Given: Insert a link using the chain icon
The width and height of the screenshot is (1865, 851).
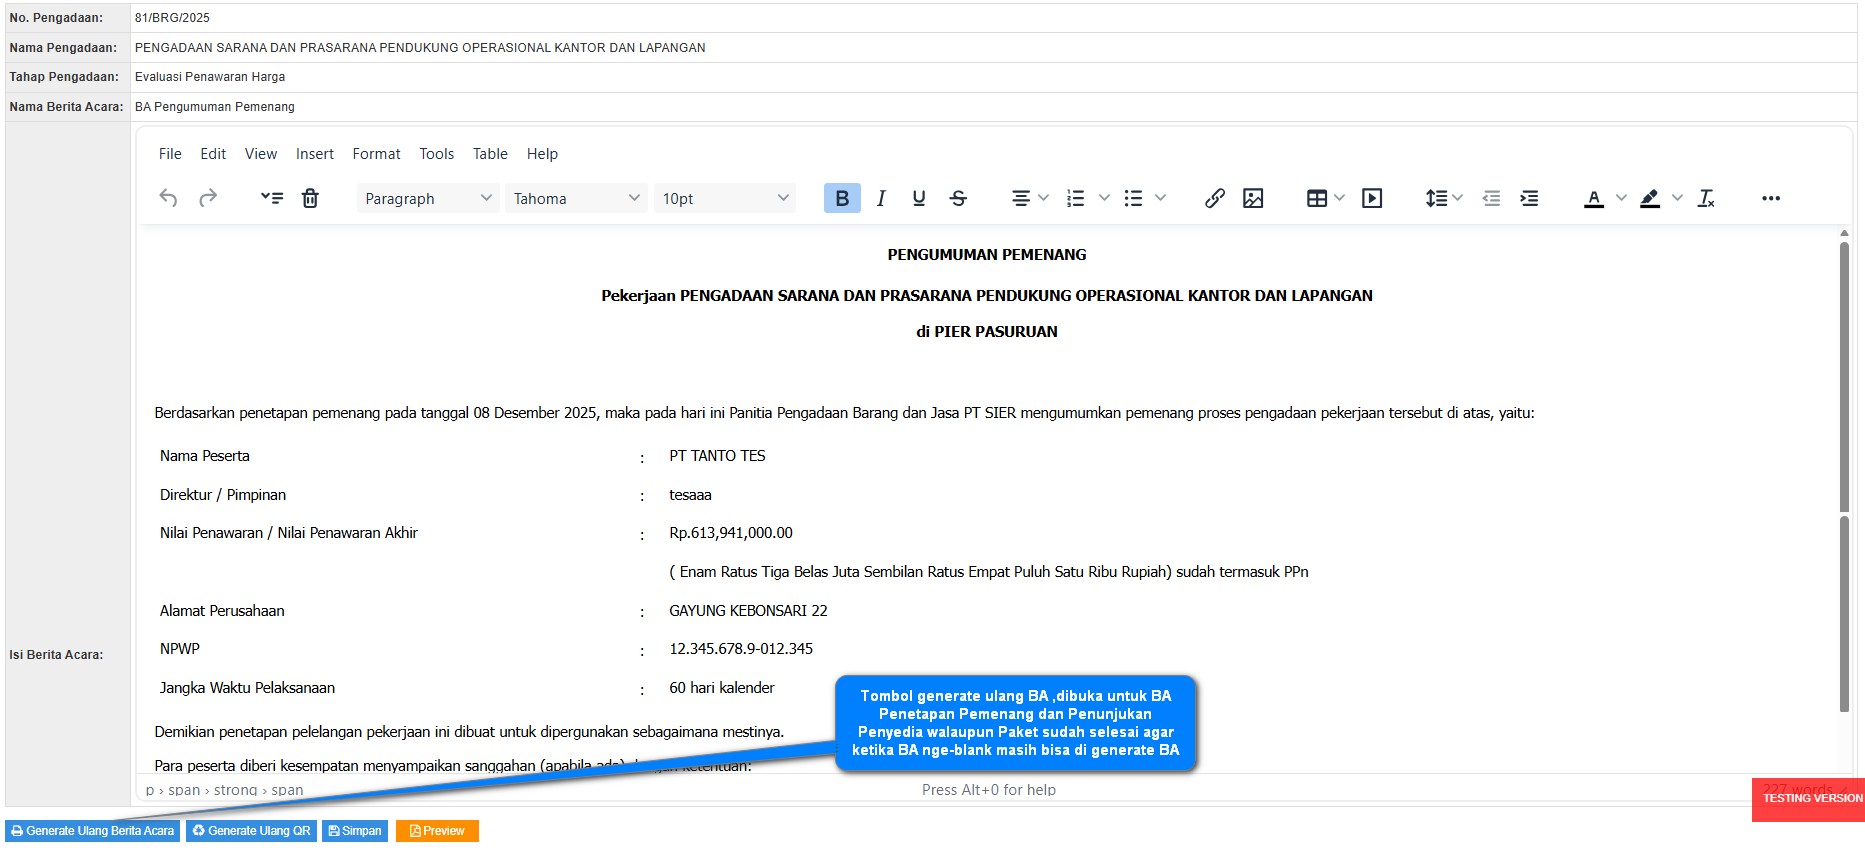Looking at the screenshot, I should click(x=1214, y=198).
